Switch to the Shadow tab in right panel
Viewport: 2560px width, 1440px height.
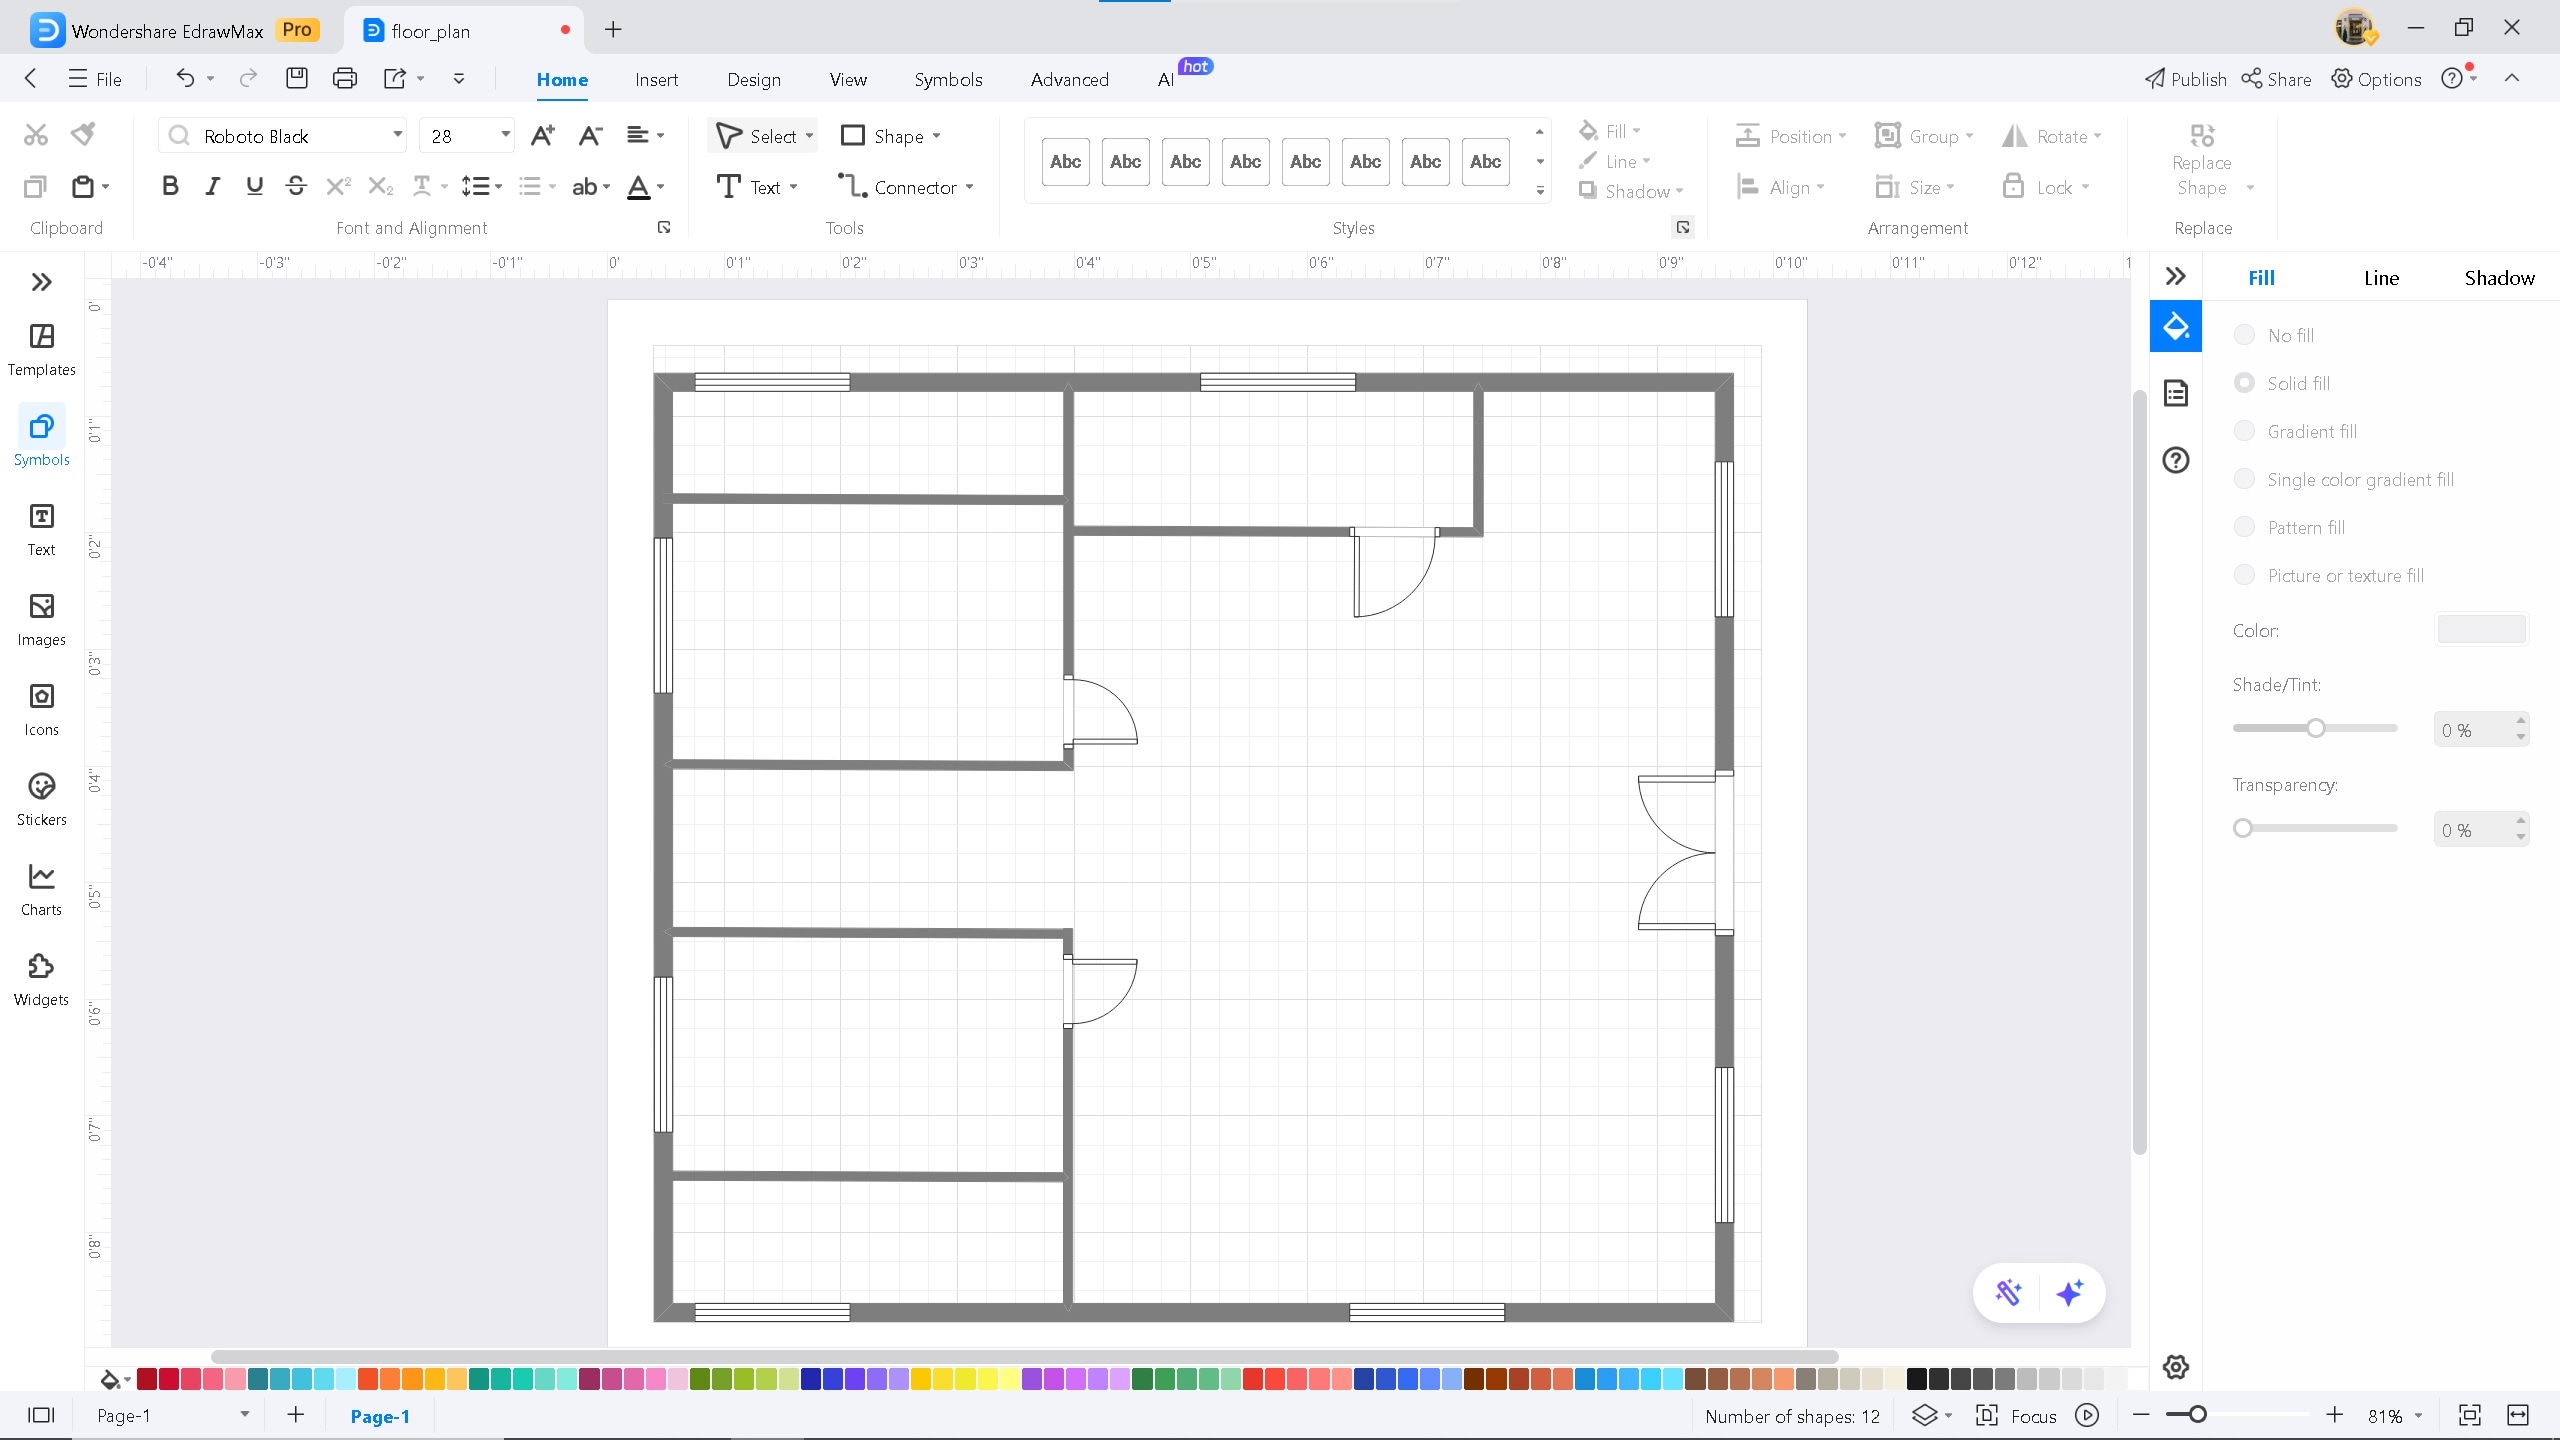pos(2499,278)
